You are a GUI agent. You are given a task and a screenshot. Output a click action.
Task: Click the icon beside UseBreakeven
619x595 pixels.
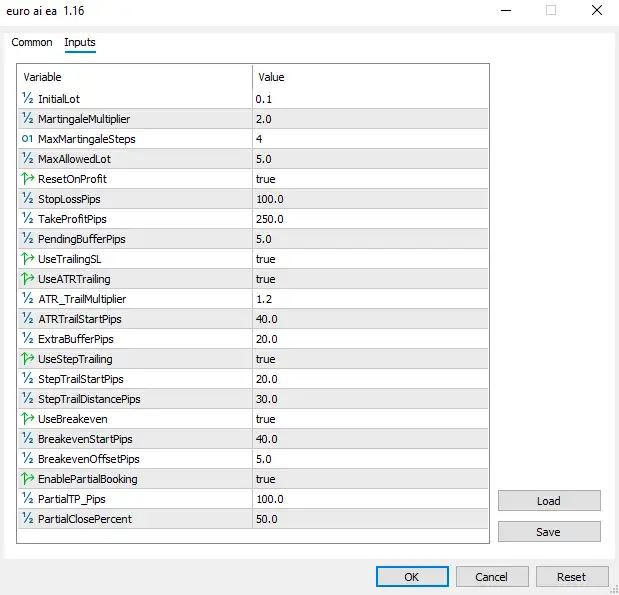(x=27, y=419)
